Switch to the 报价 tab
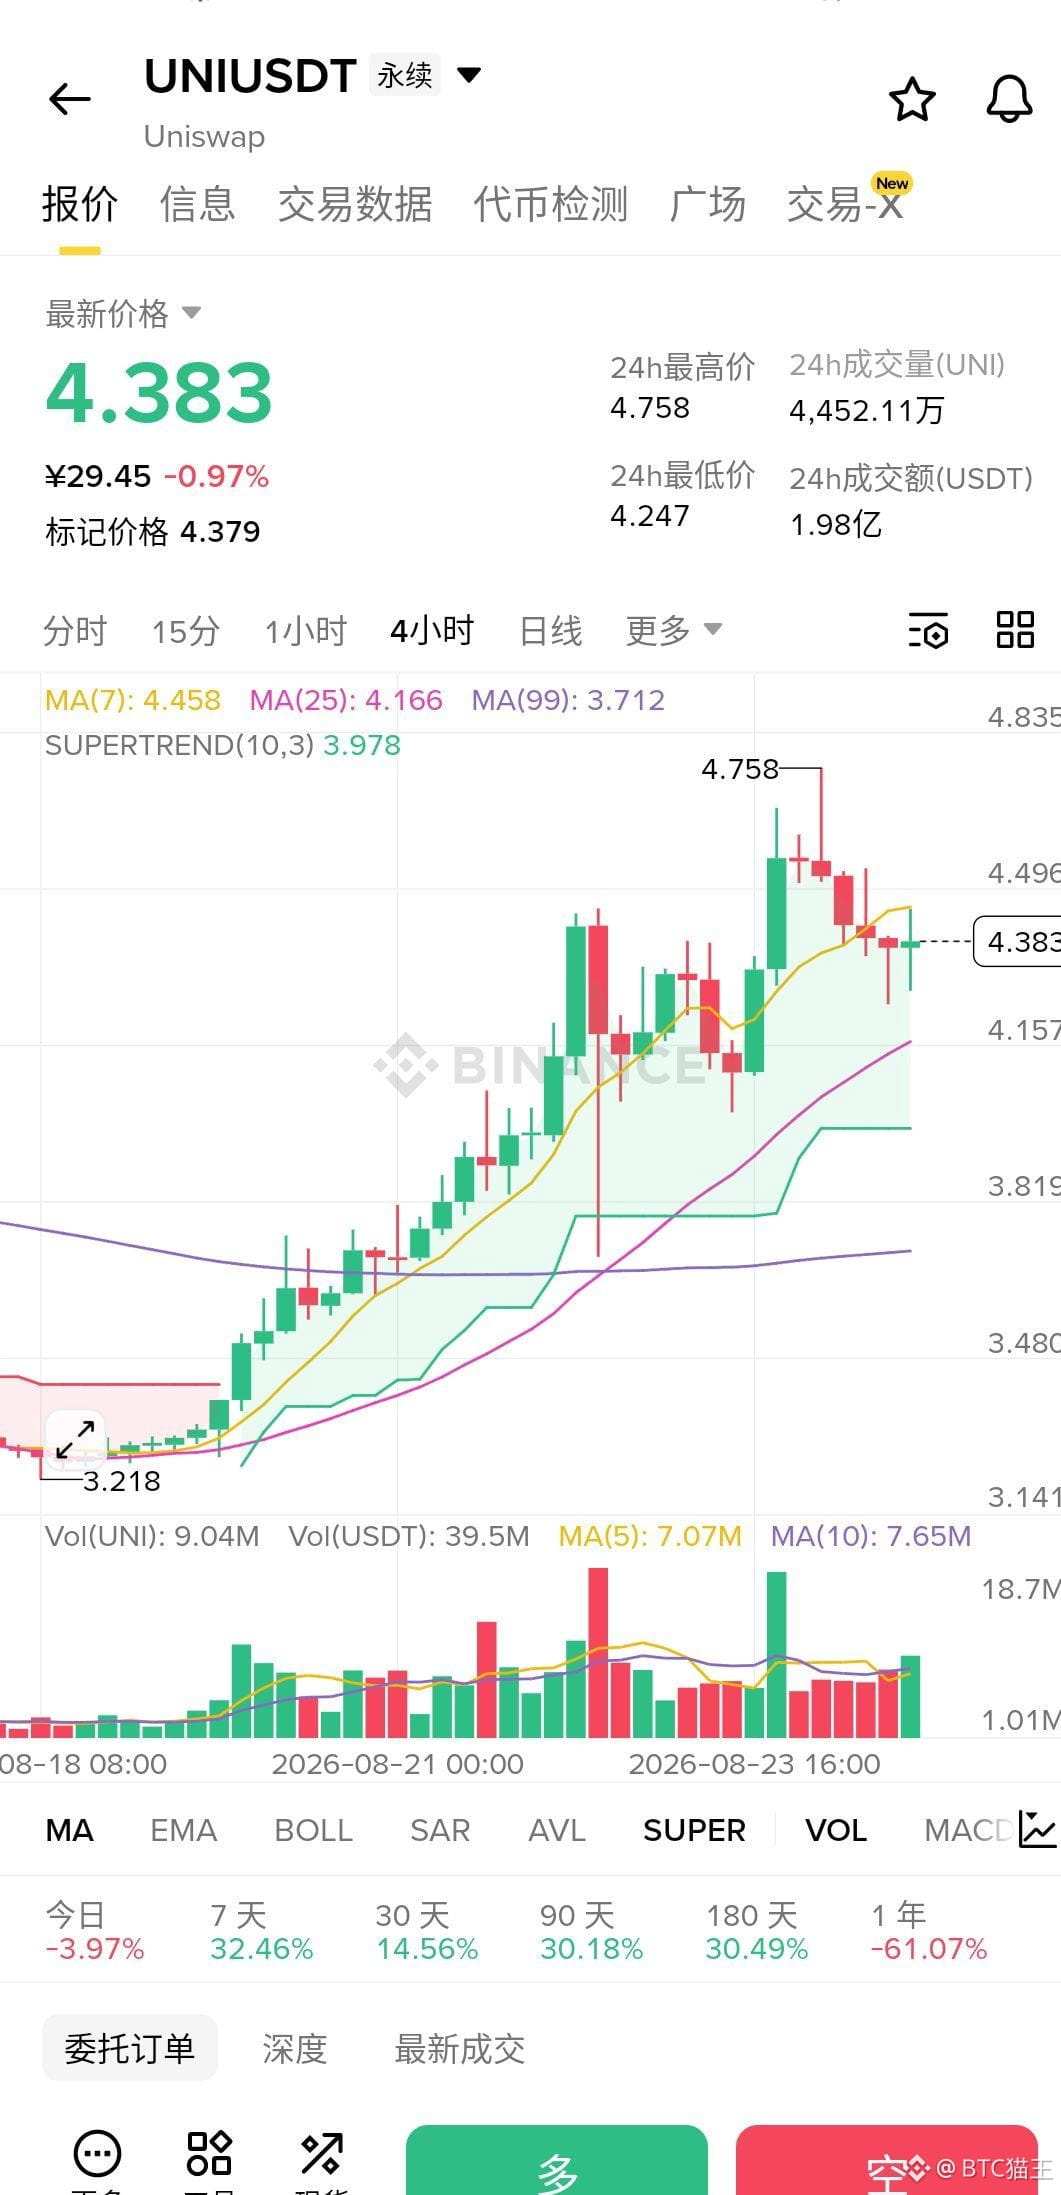The height and width of the screenshot is (2195, 1061). pyautogui.click(x=80, y=204)
